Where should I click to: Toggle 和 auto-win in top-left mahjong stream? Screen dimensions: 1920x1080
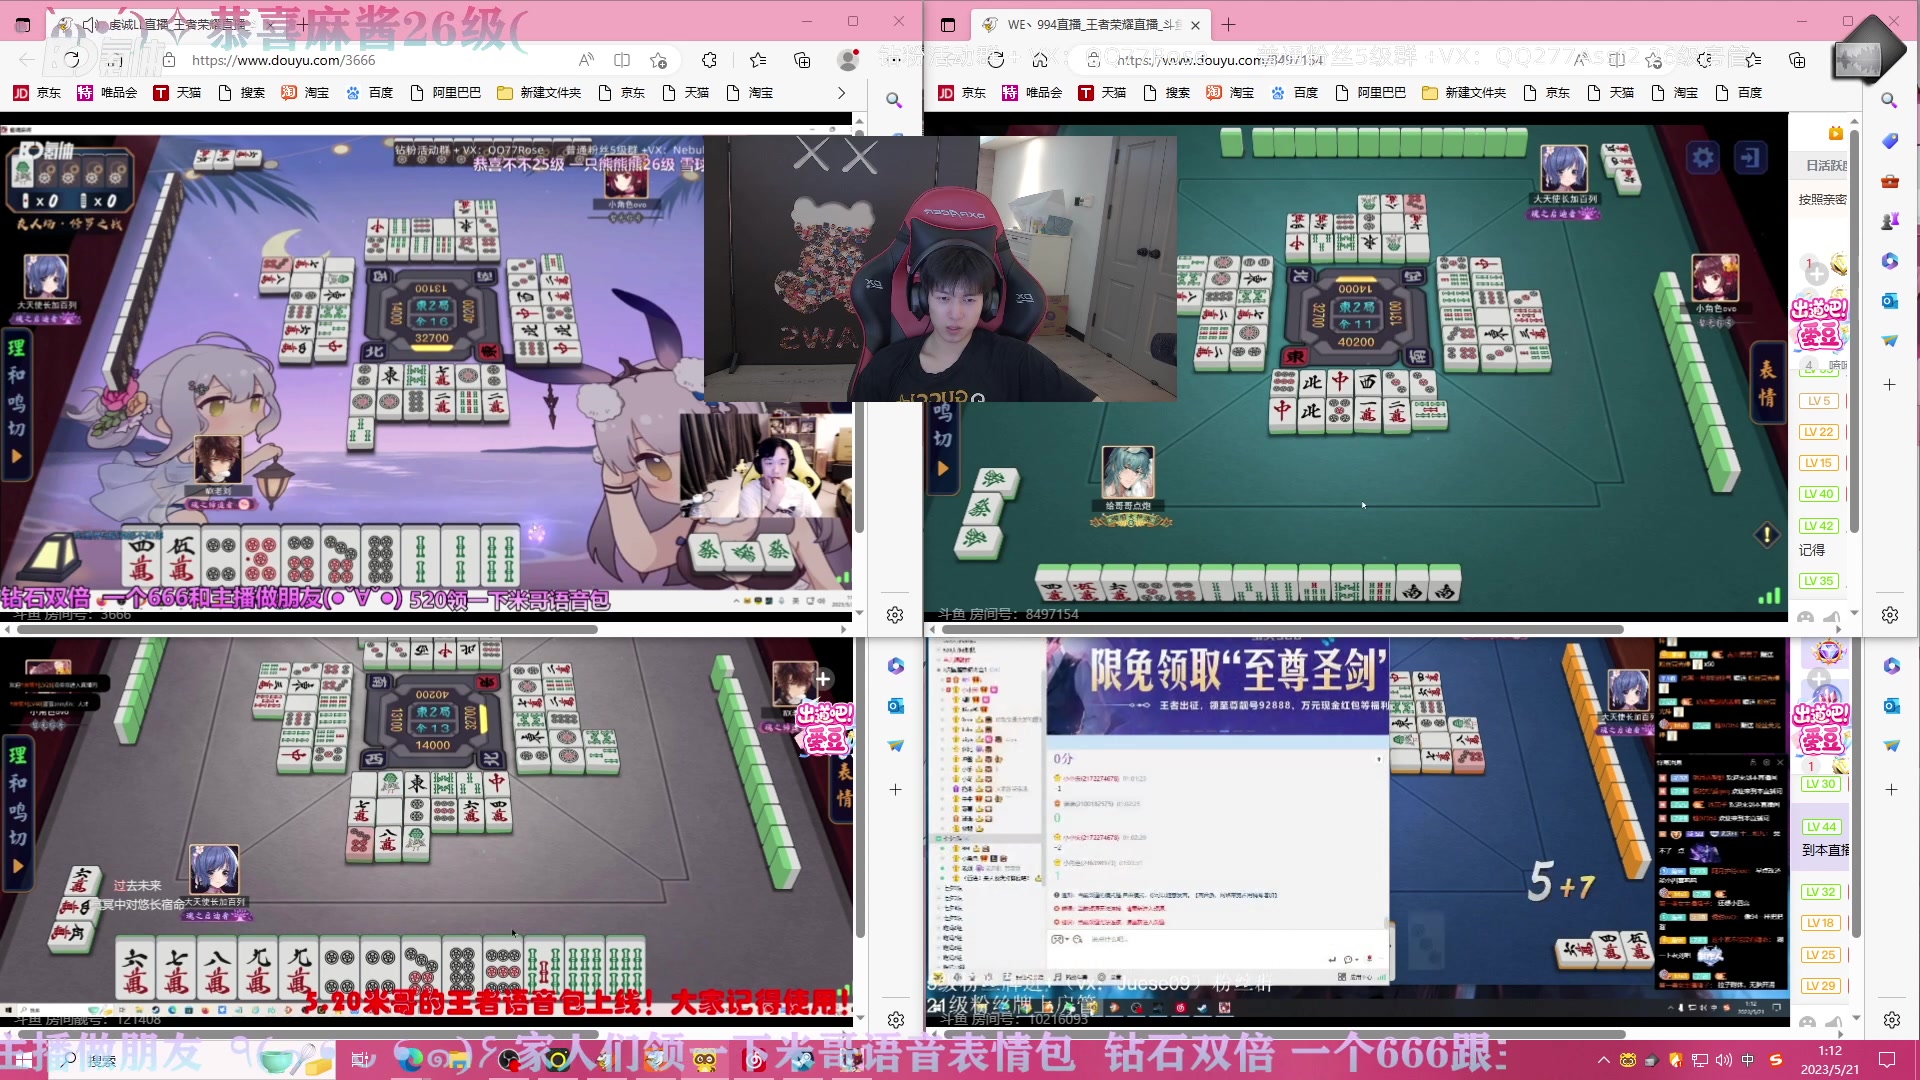click(x=17, y=375)
